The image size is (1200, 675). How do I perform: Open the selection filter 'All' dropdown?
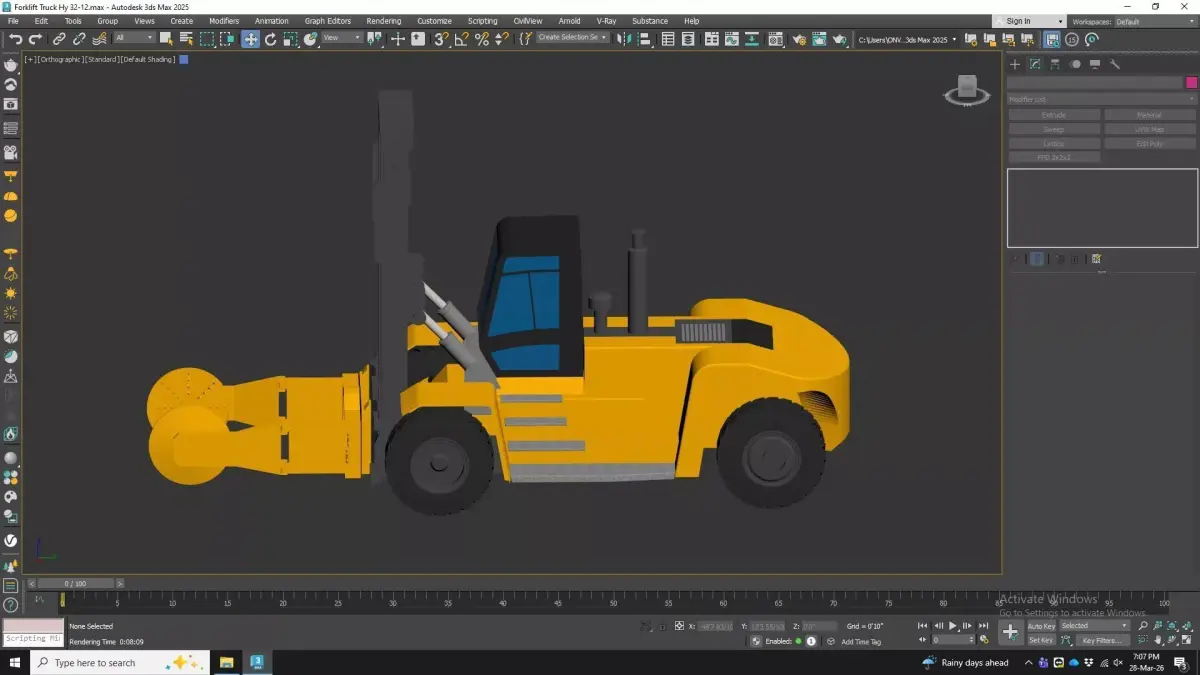(x=134, y=38)
